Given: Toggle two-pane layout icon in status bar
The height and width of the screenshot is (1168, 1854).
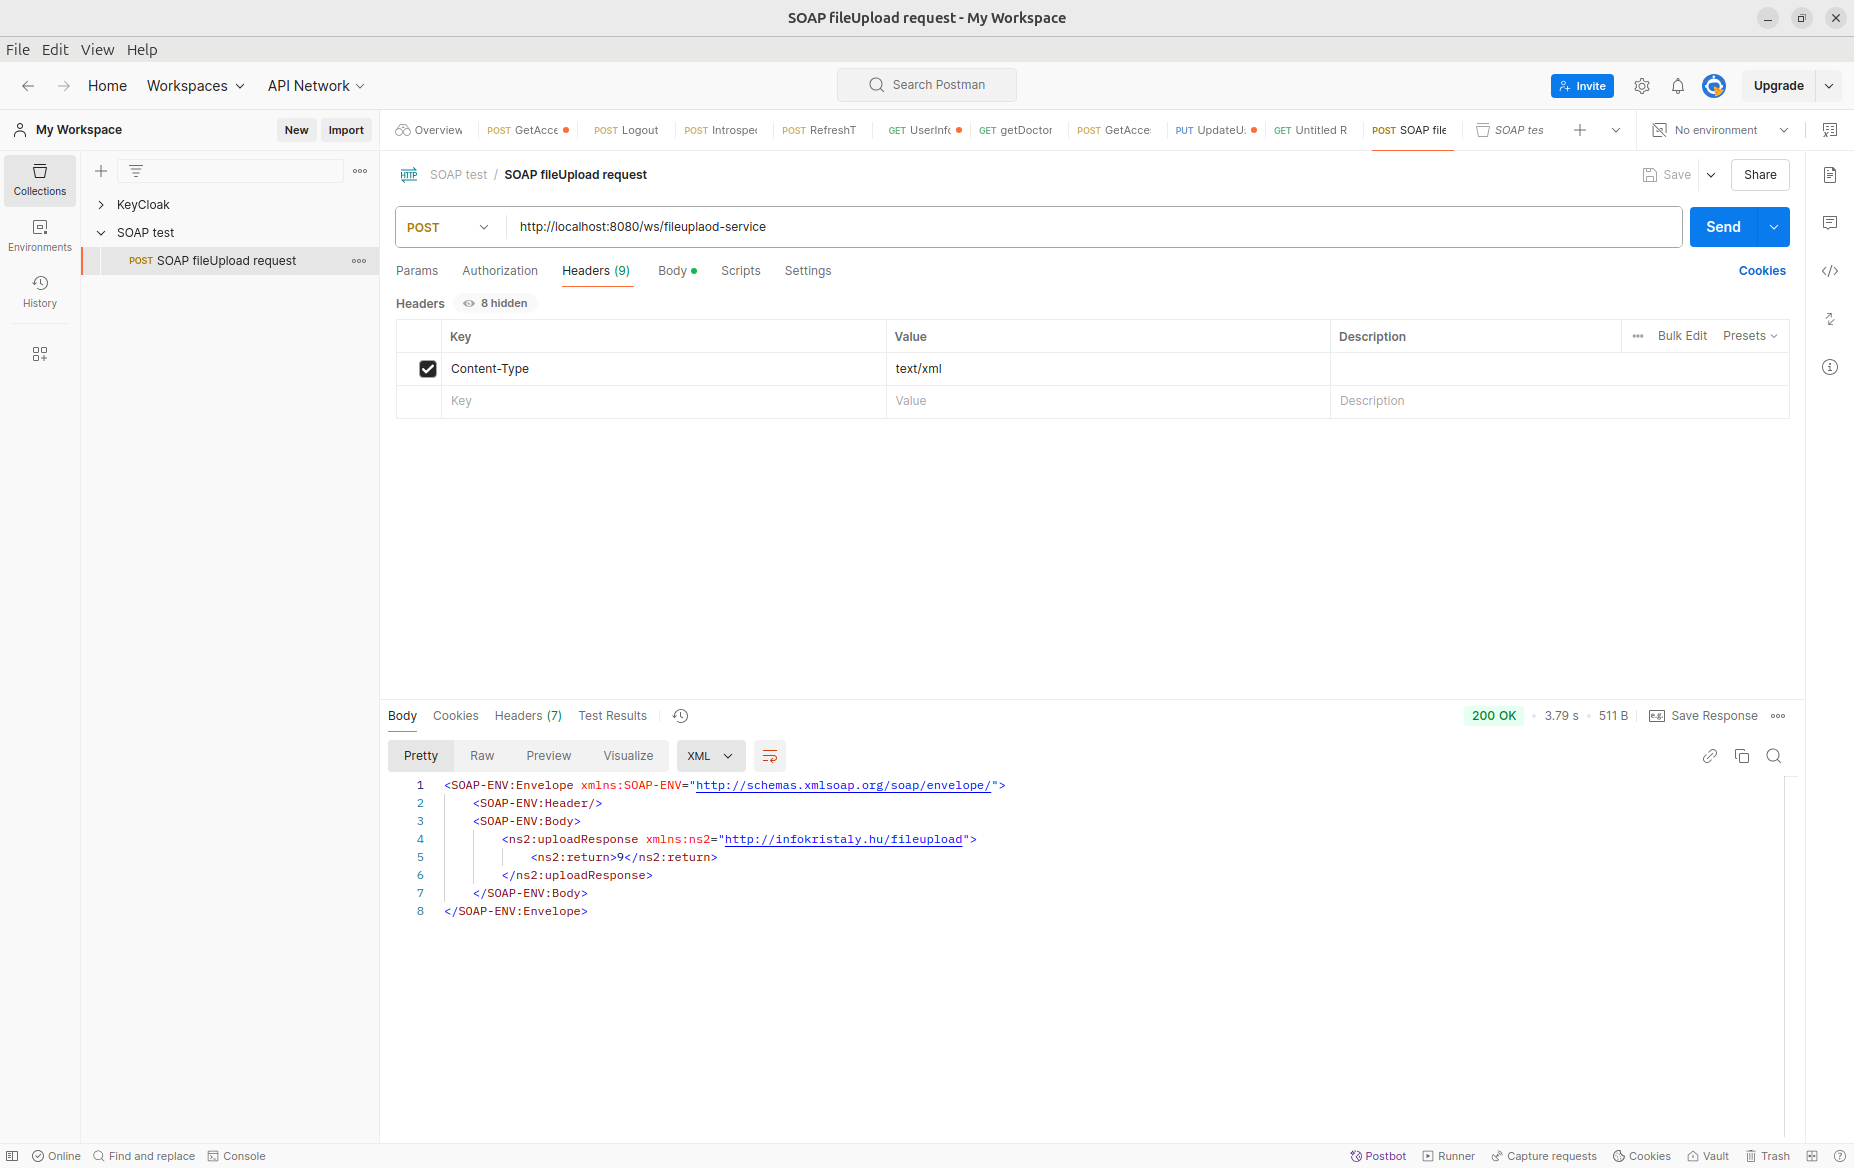Looking at the screenshot, I should (x=1812, y=1156).
